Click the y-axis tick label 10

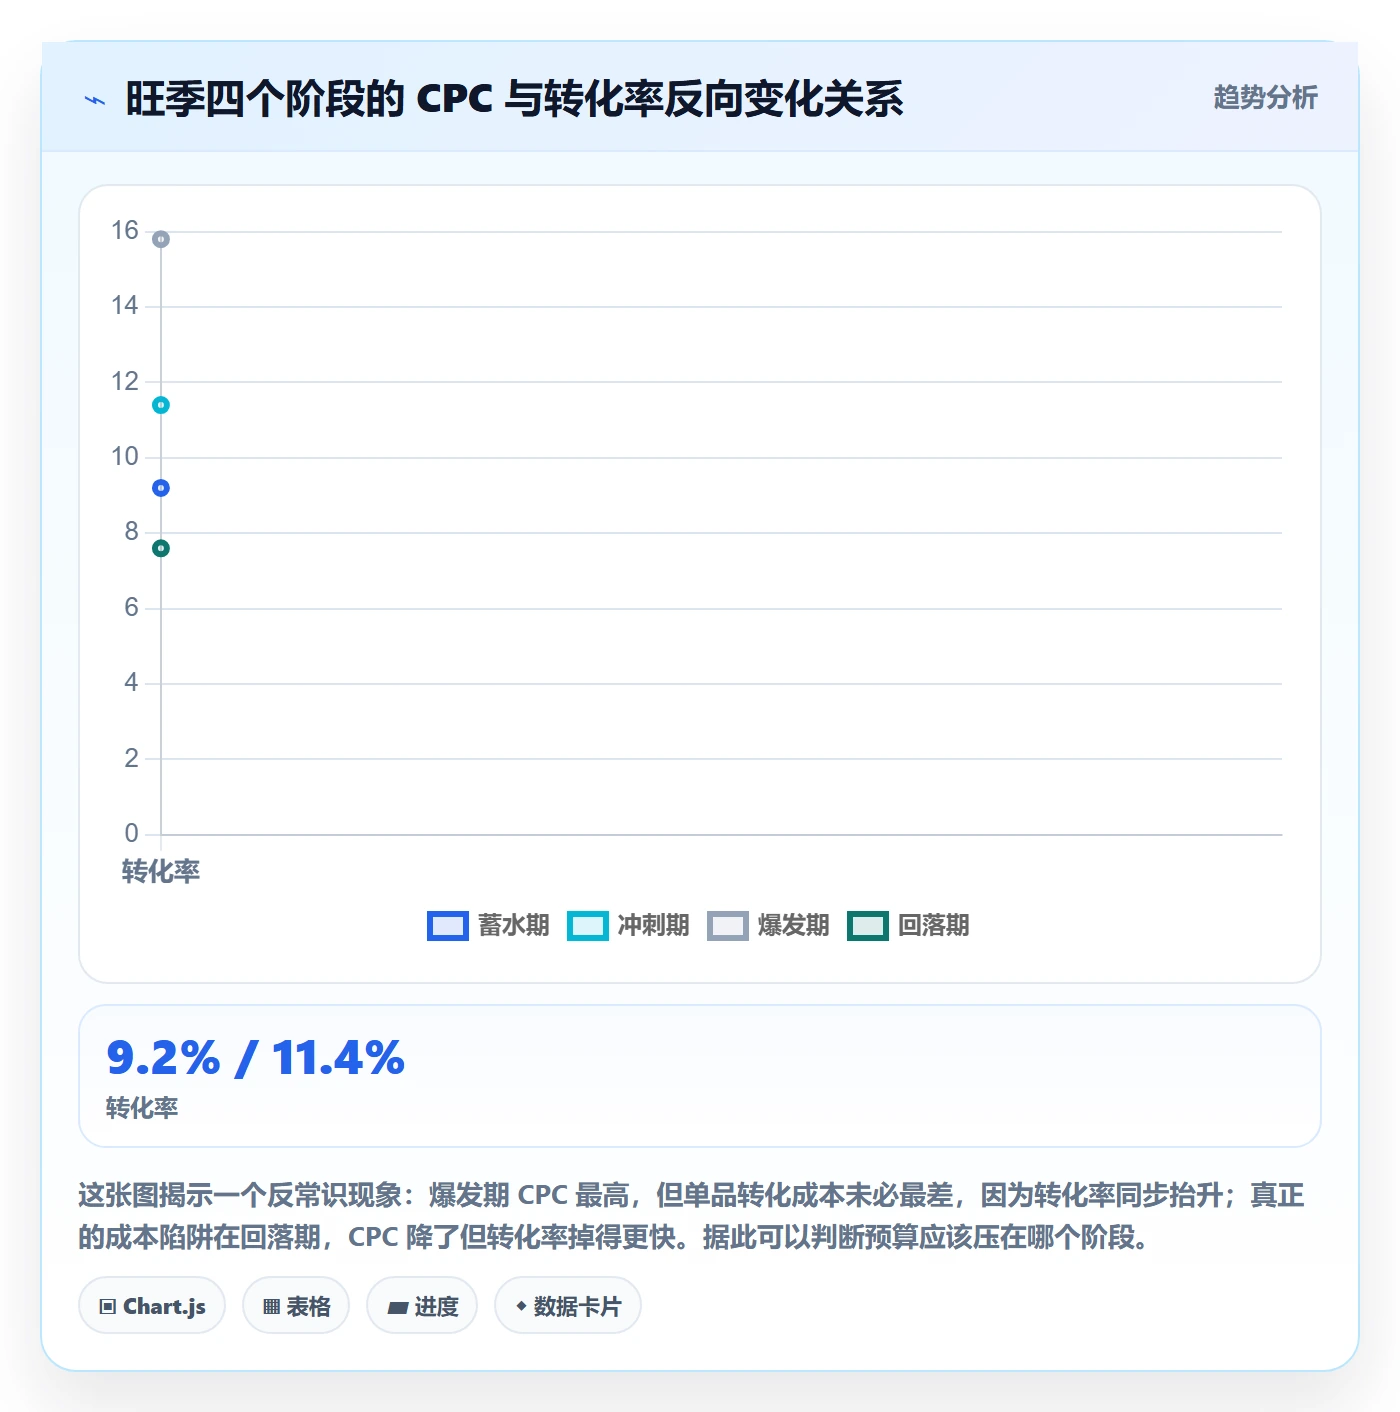[x=125, y=457]
